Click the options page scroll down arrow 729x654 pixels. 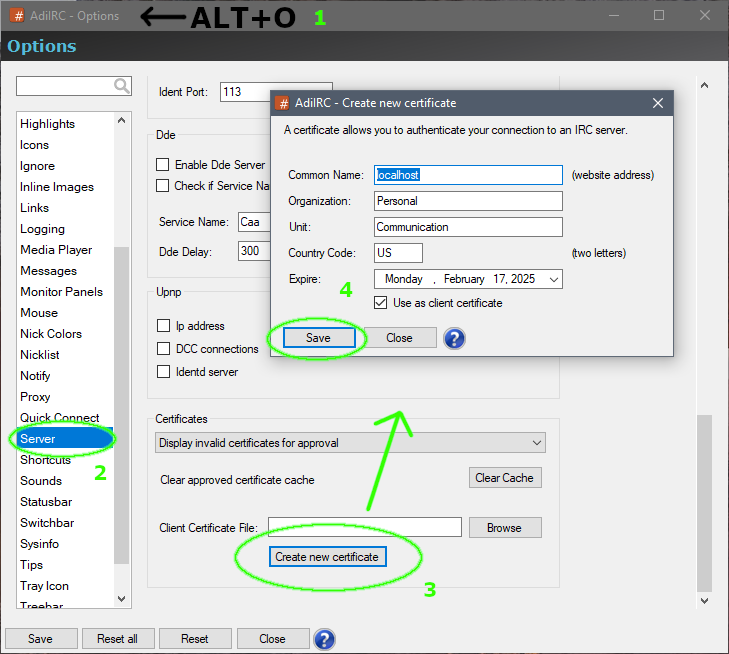pyautogui.click(x=704, y=601)
